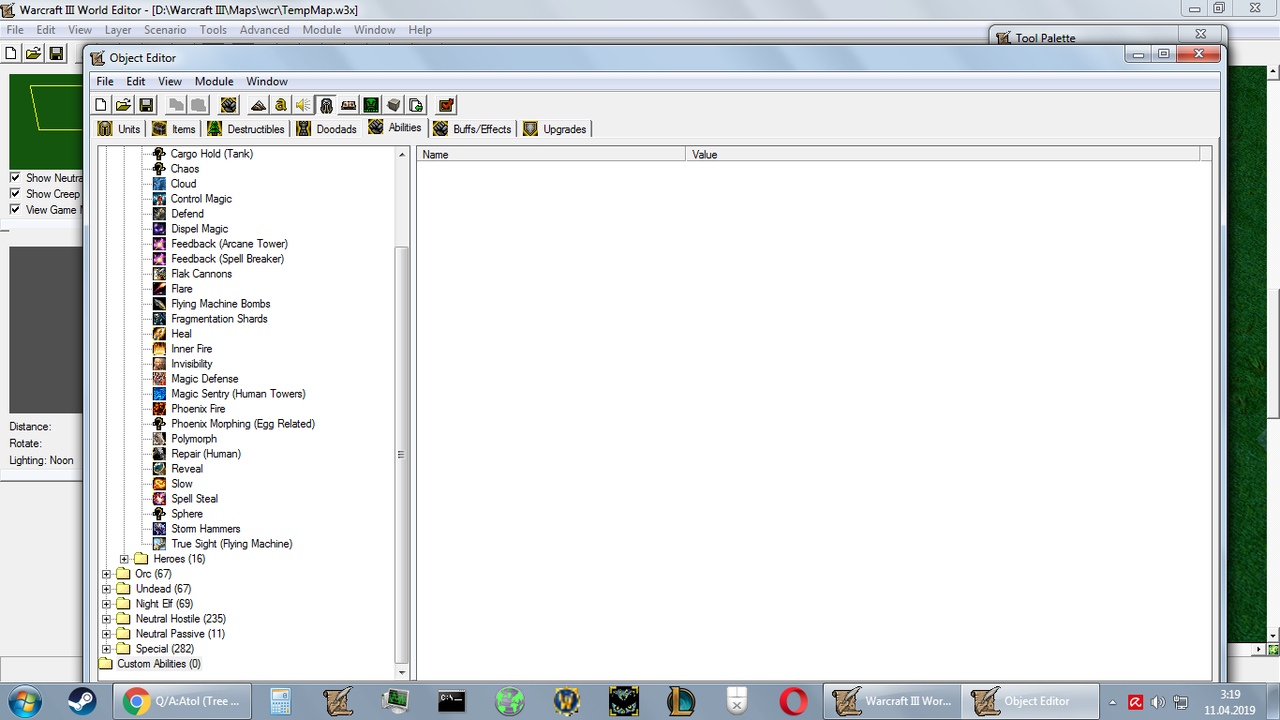Image resolution: width=1280 pixels, height=720 pixels.
Task: Toggle the Show Creep checkbox
Action: point(15,194)
